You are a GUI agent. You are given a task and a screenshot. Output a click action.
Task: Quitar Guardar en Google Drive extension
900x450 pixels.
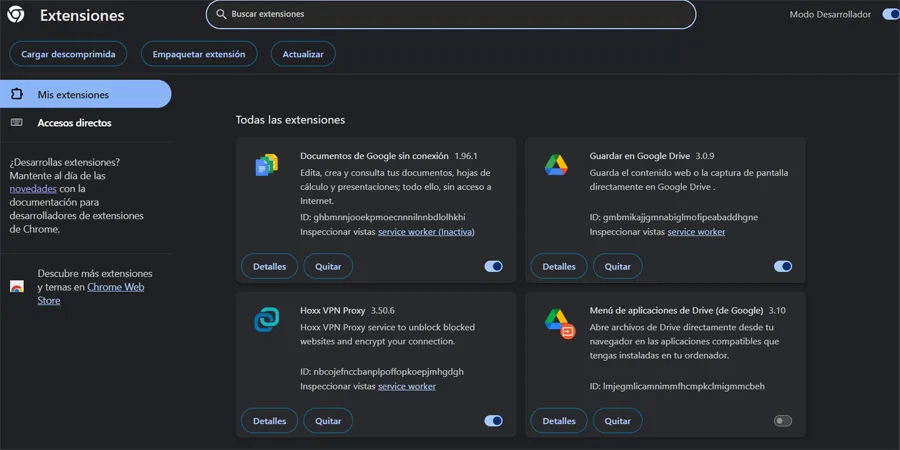pos(618,266)
